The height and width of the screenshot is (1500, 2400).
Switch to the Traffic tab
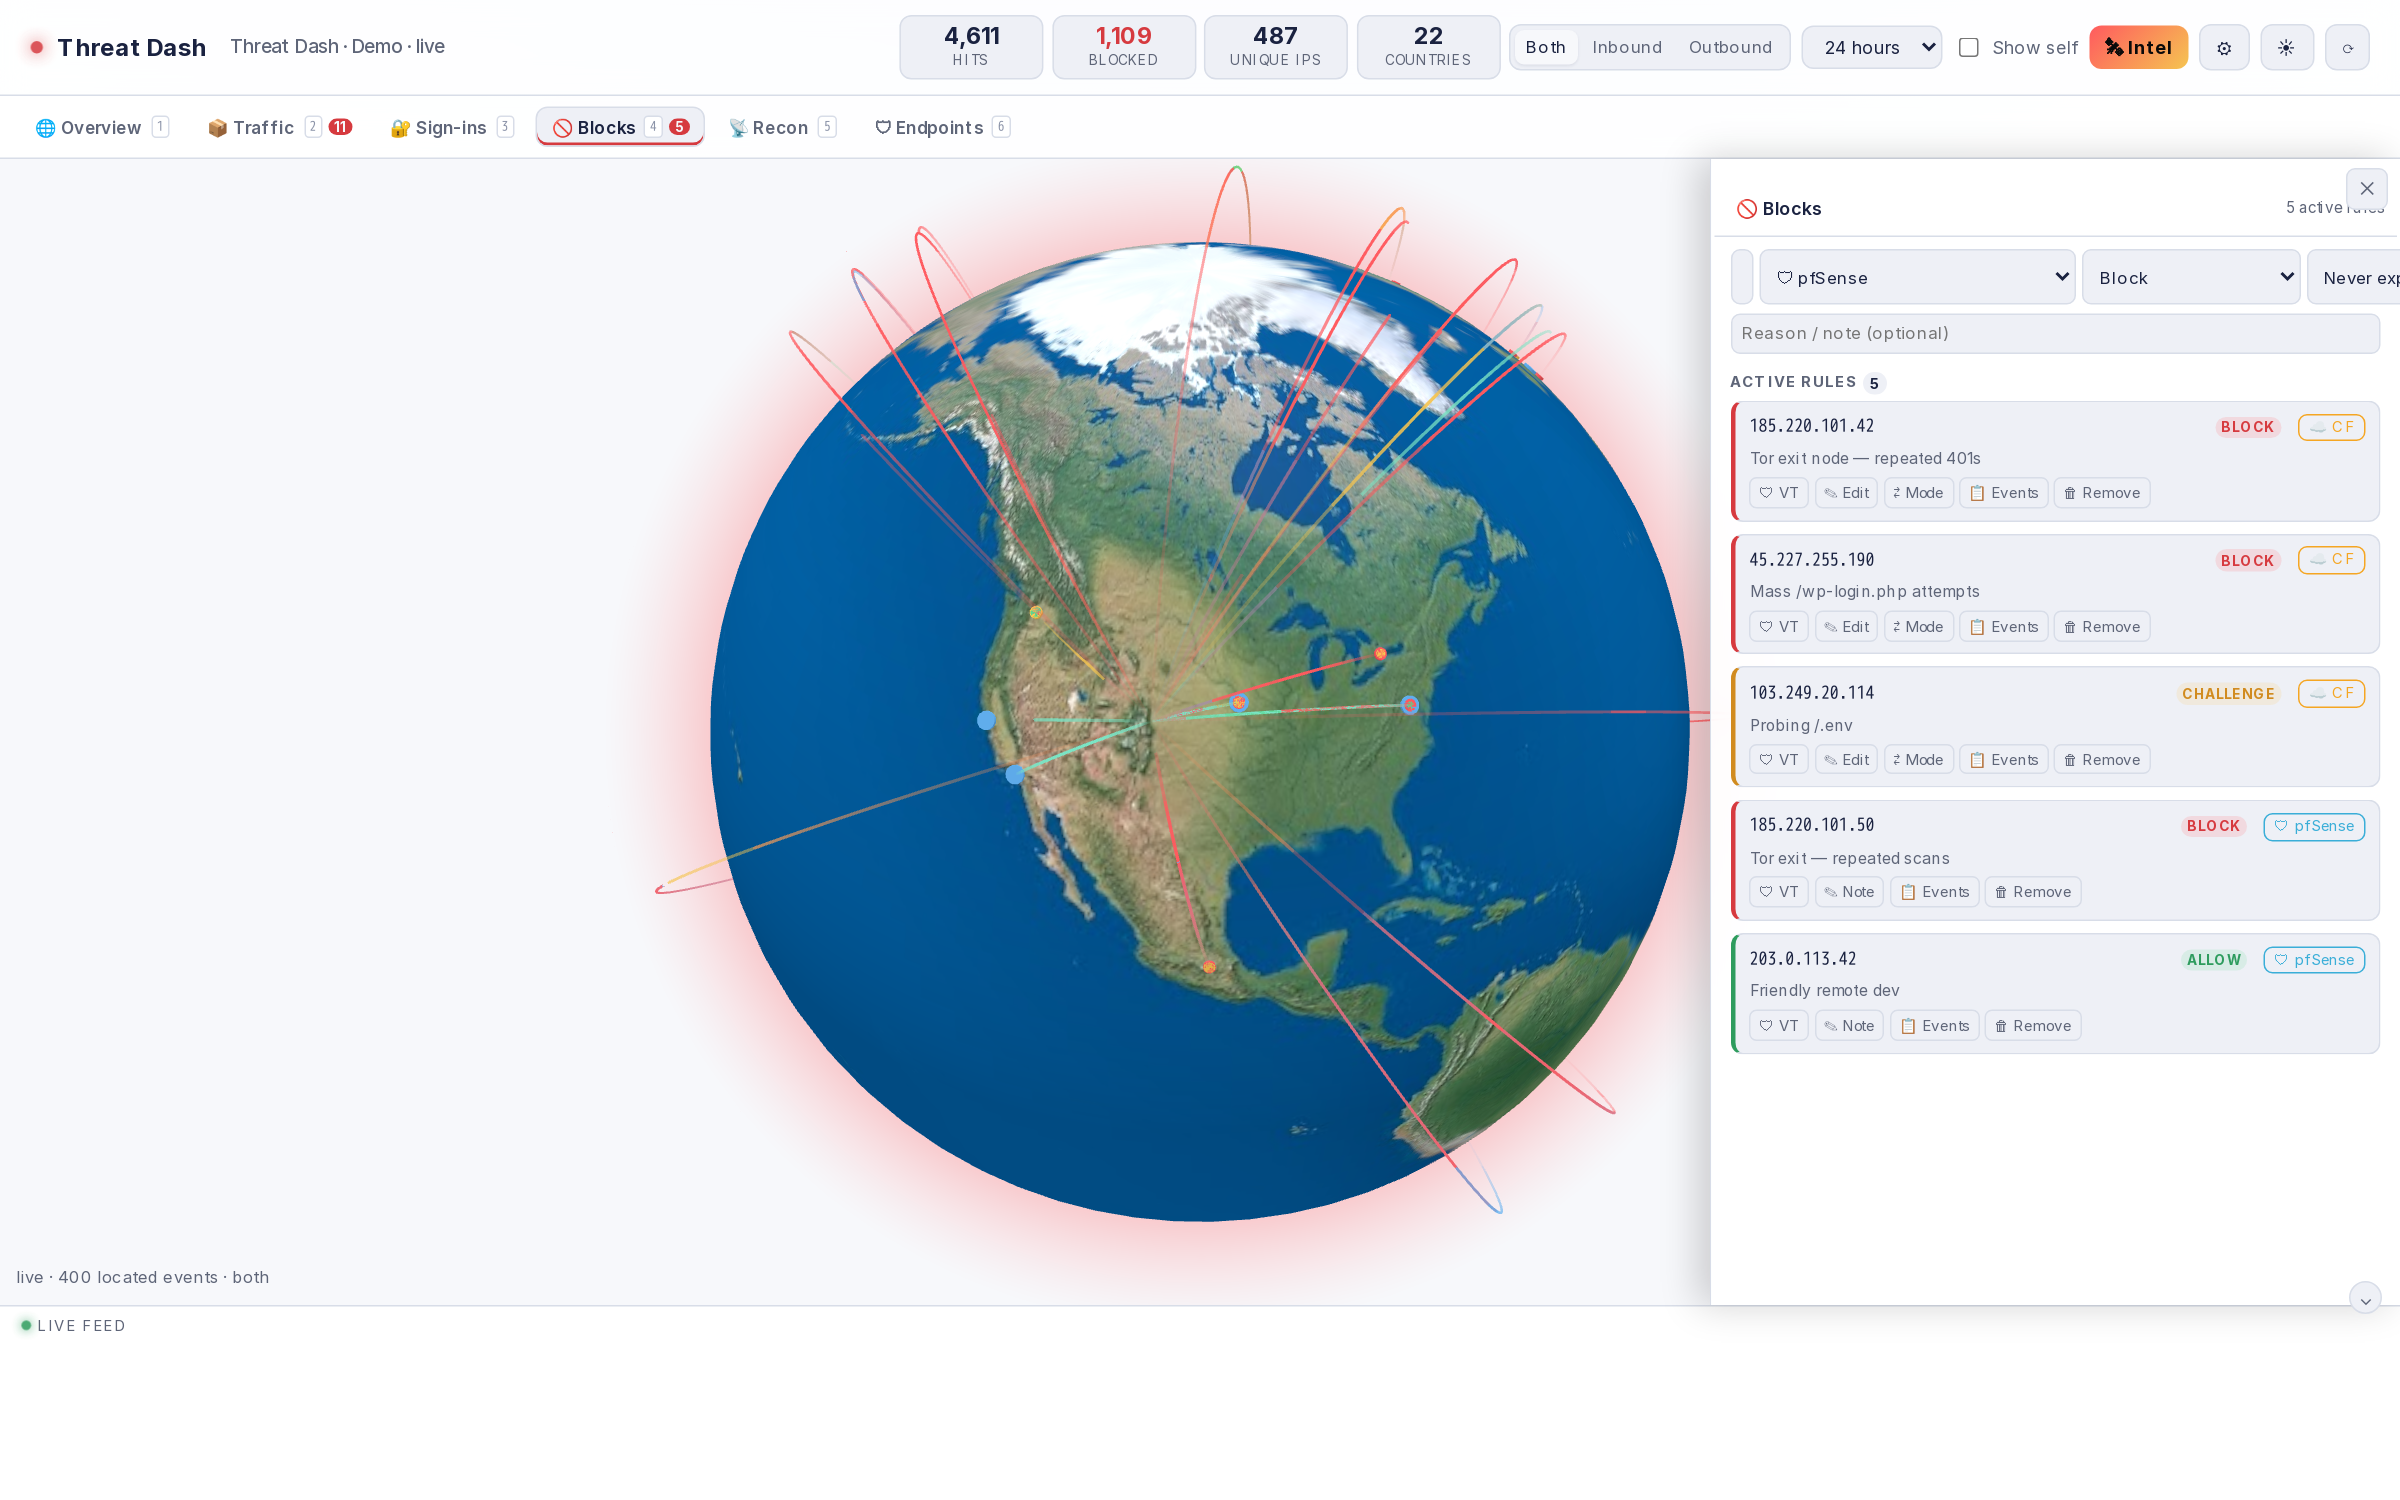[x=280, y=127]
